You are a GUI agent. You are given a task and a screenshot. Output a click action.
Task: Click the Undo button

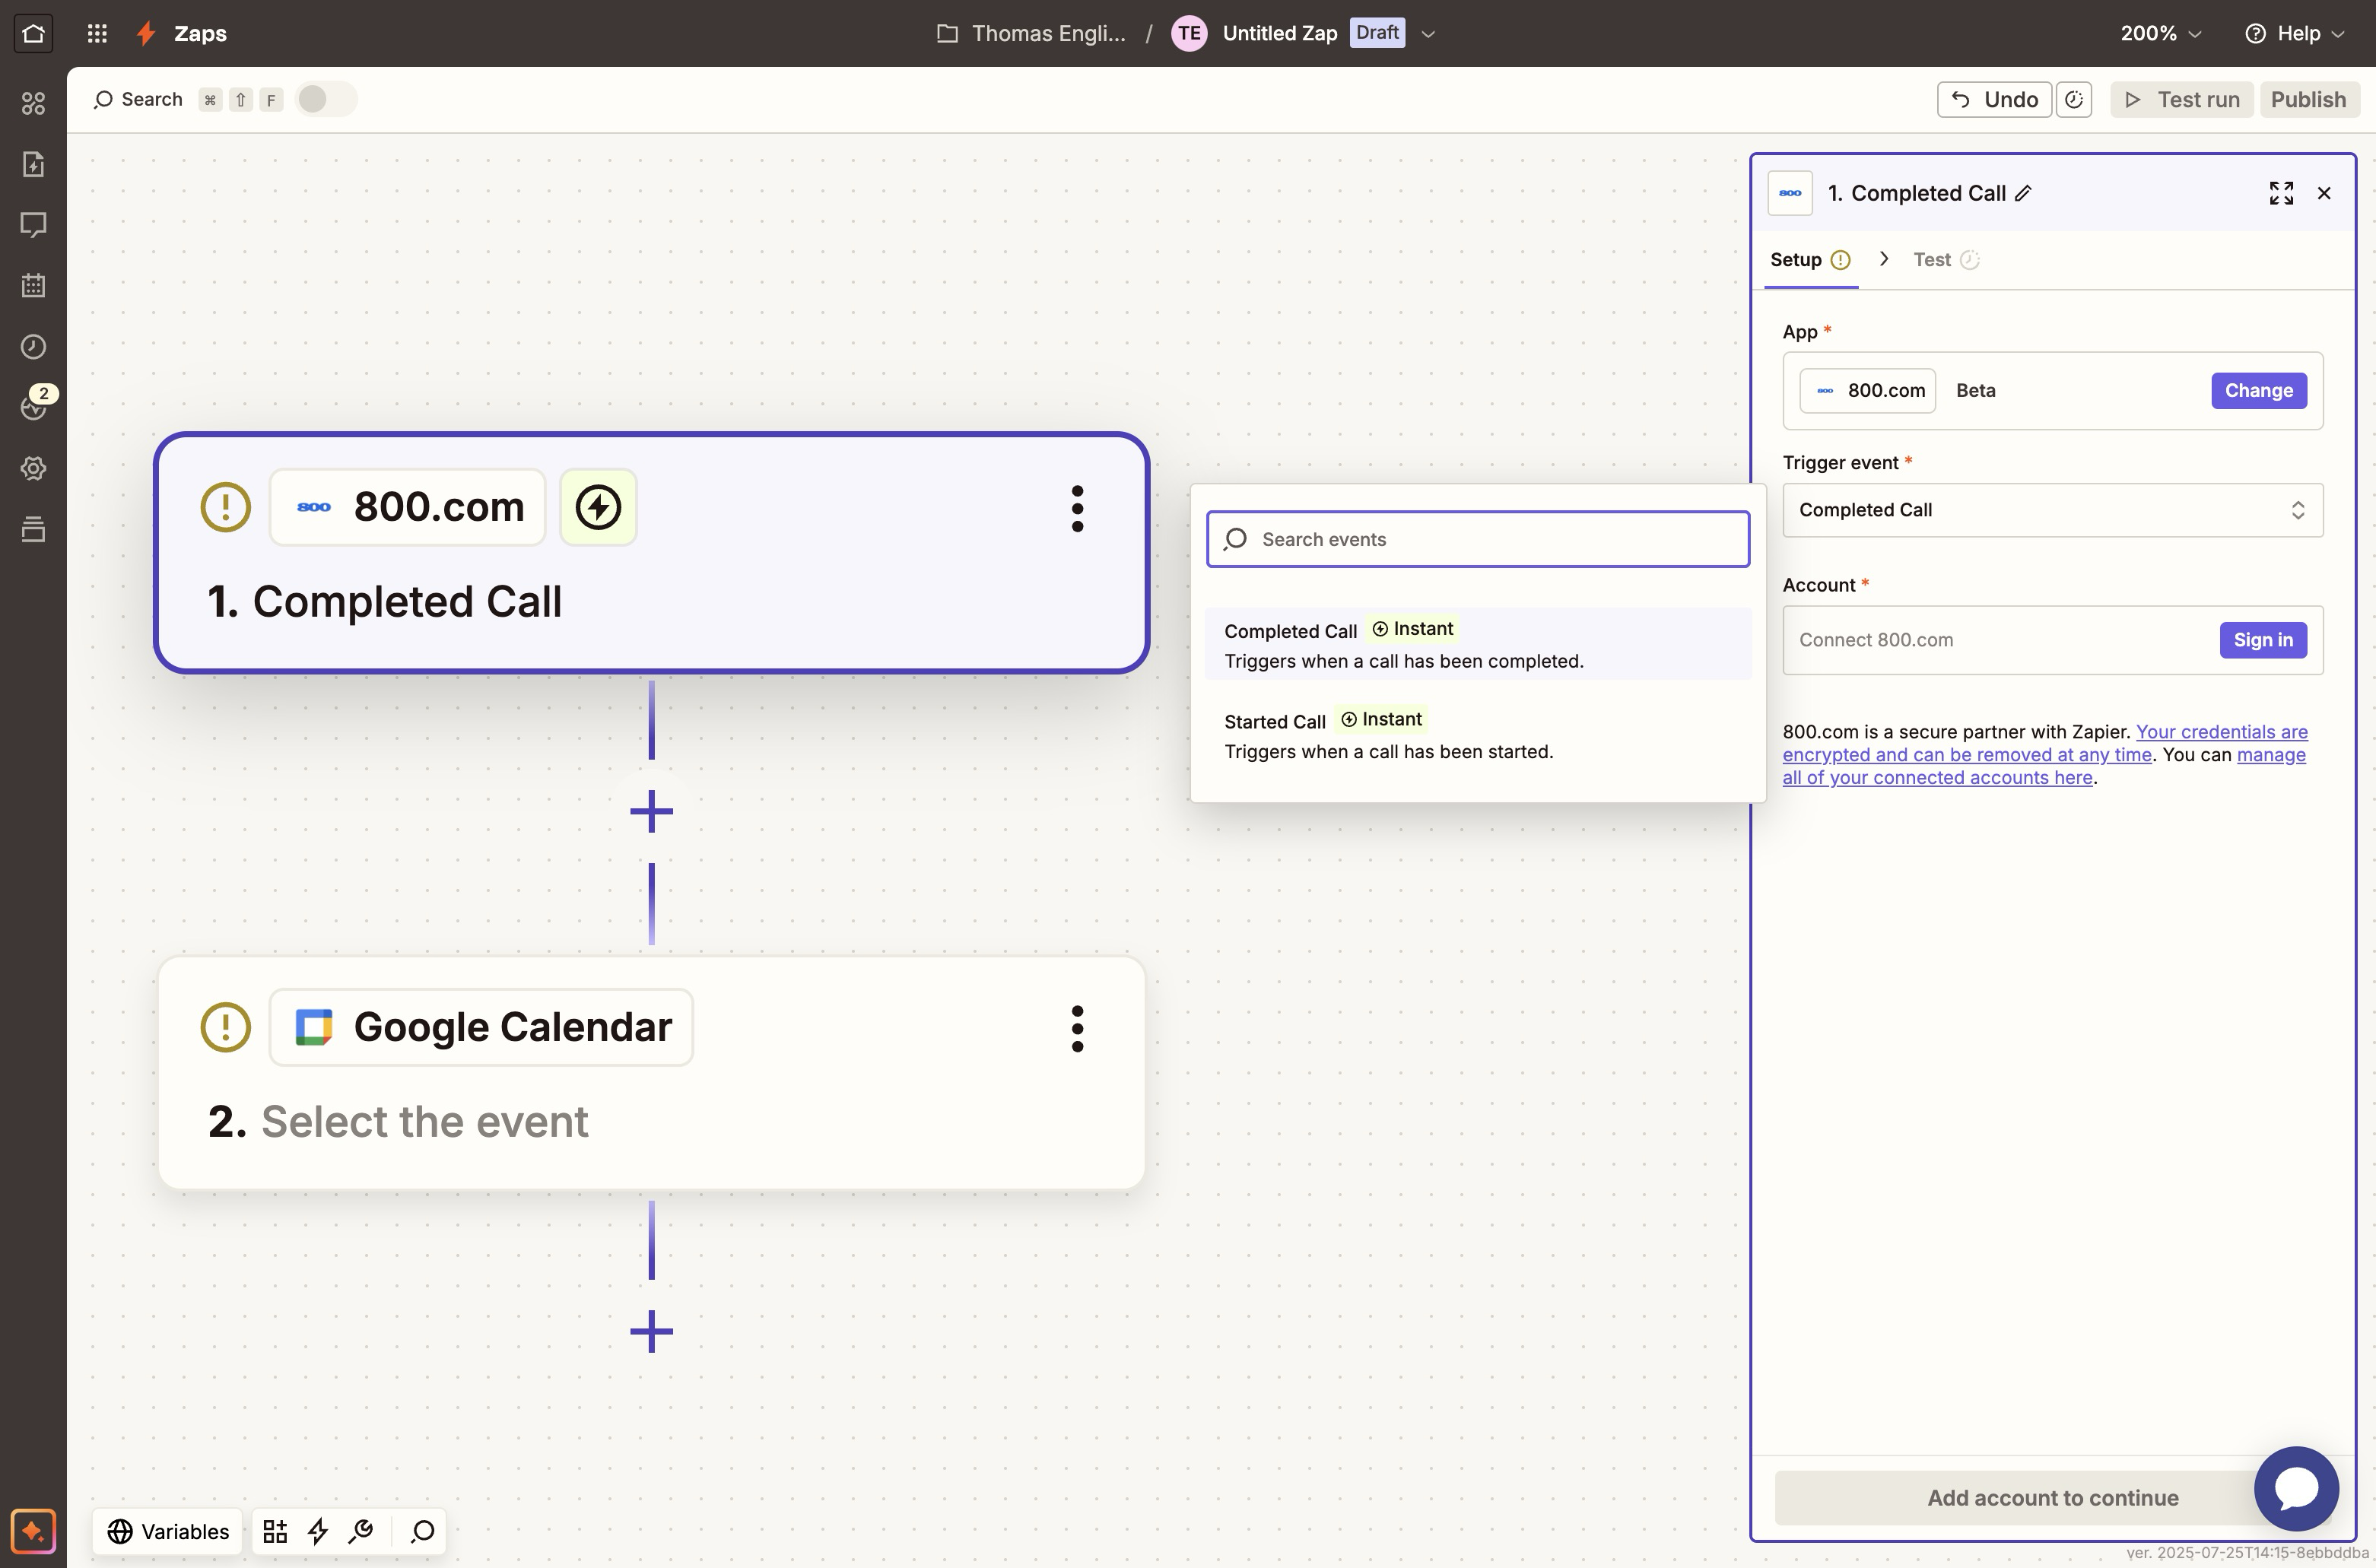pos(1994,99)
